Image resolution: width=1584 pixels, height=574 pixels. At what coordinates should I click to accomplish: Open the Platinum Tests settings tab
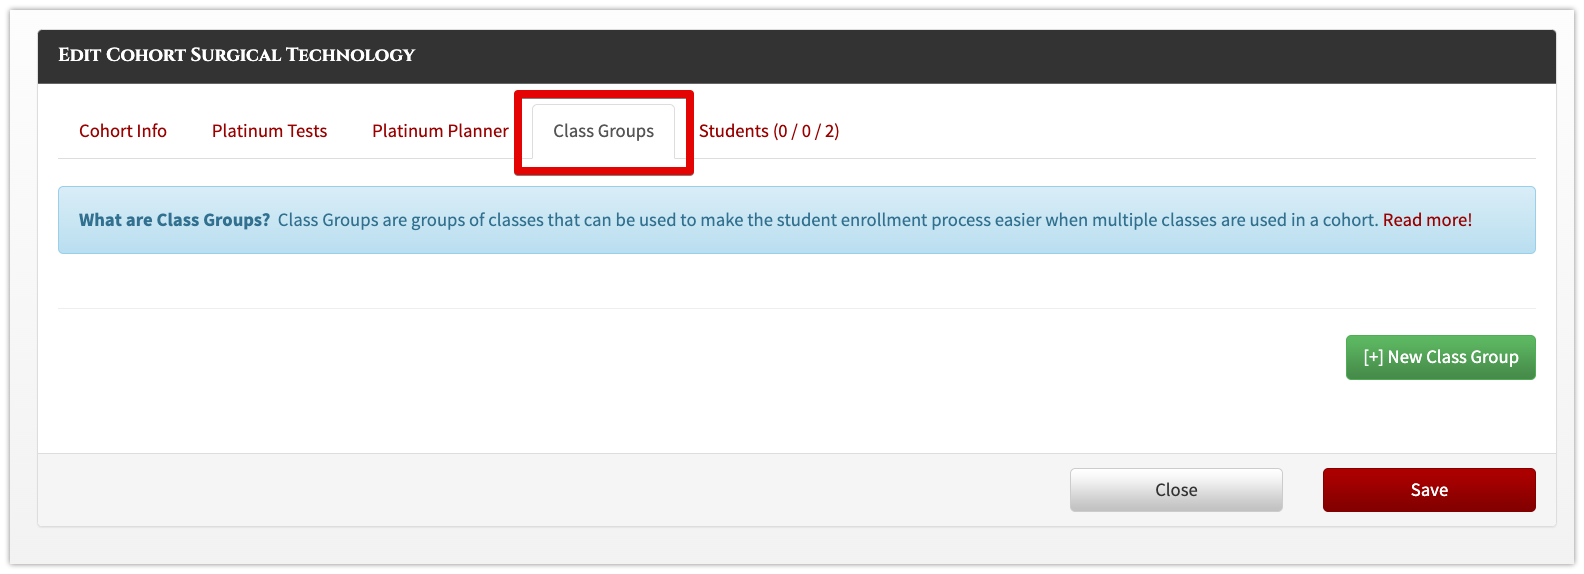pos(269,131)
